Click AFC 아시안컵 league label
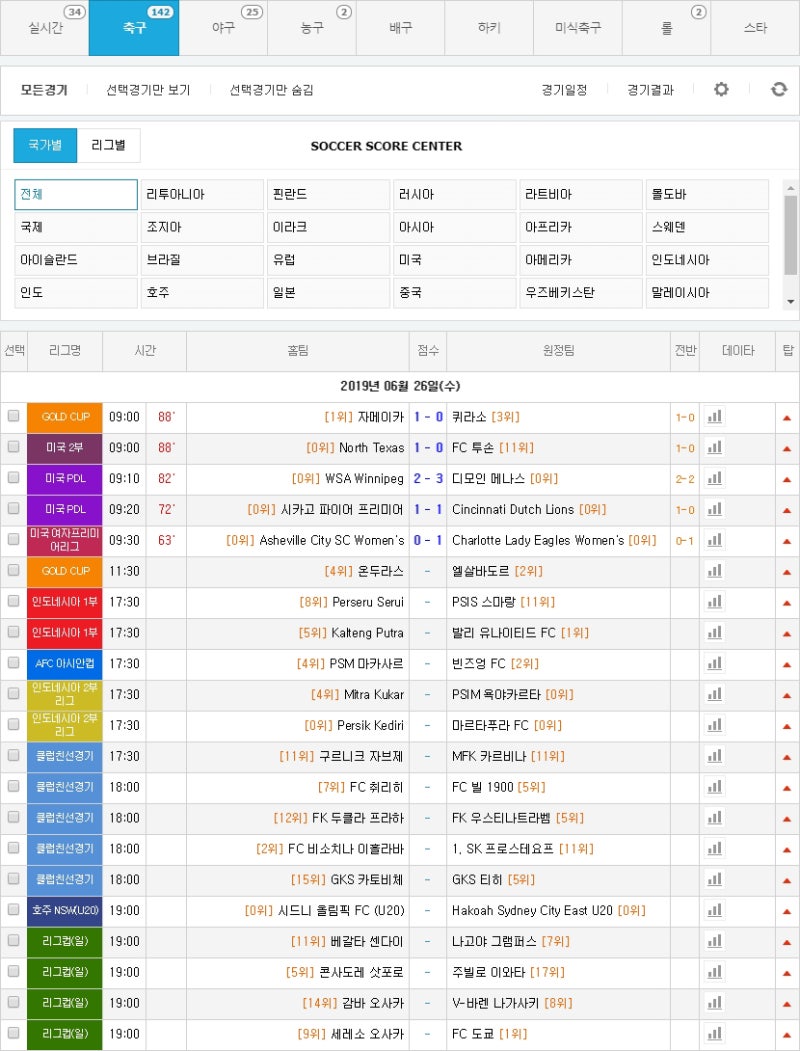Image resolution: width=800 pixels, height=1051 pixels. pyautogui.click(x=65, y=664)
